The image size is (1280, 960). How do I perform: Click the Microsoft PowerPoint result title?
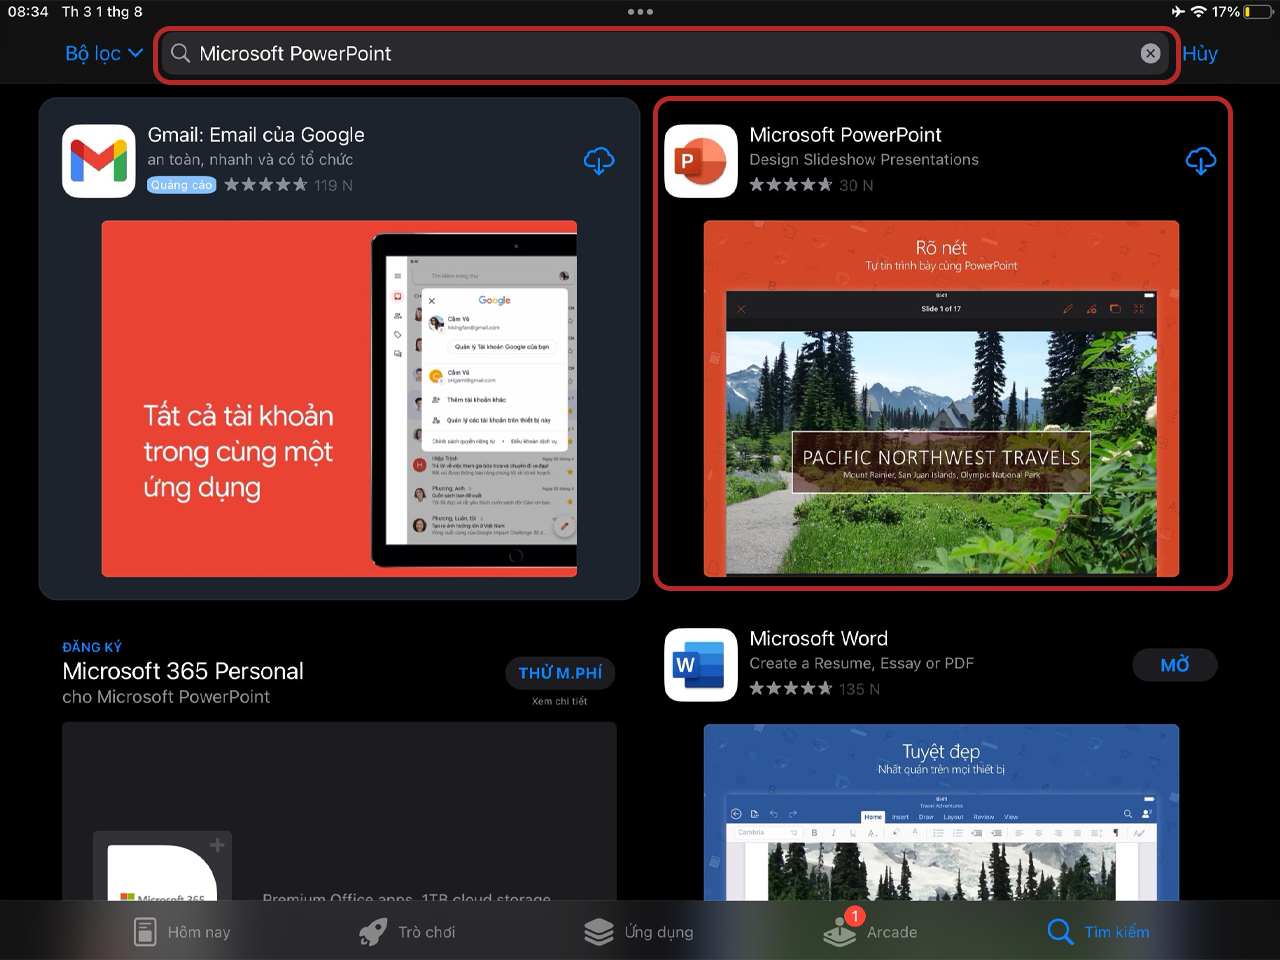(x=845, y=135)
